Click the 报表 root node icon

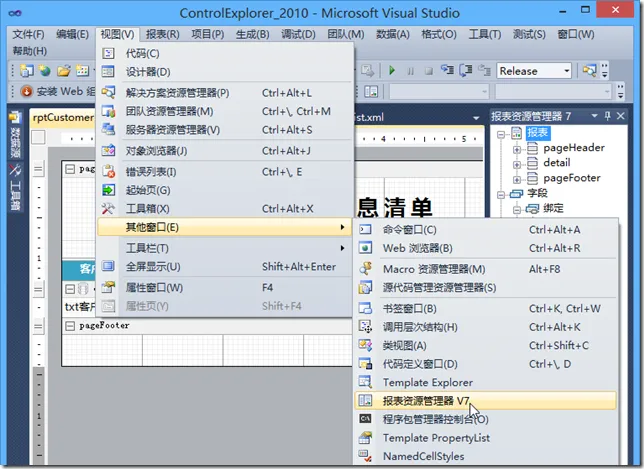517,133
